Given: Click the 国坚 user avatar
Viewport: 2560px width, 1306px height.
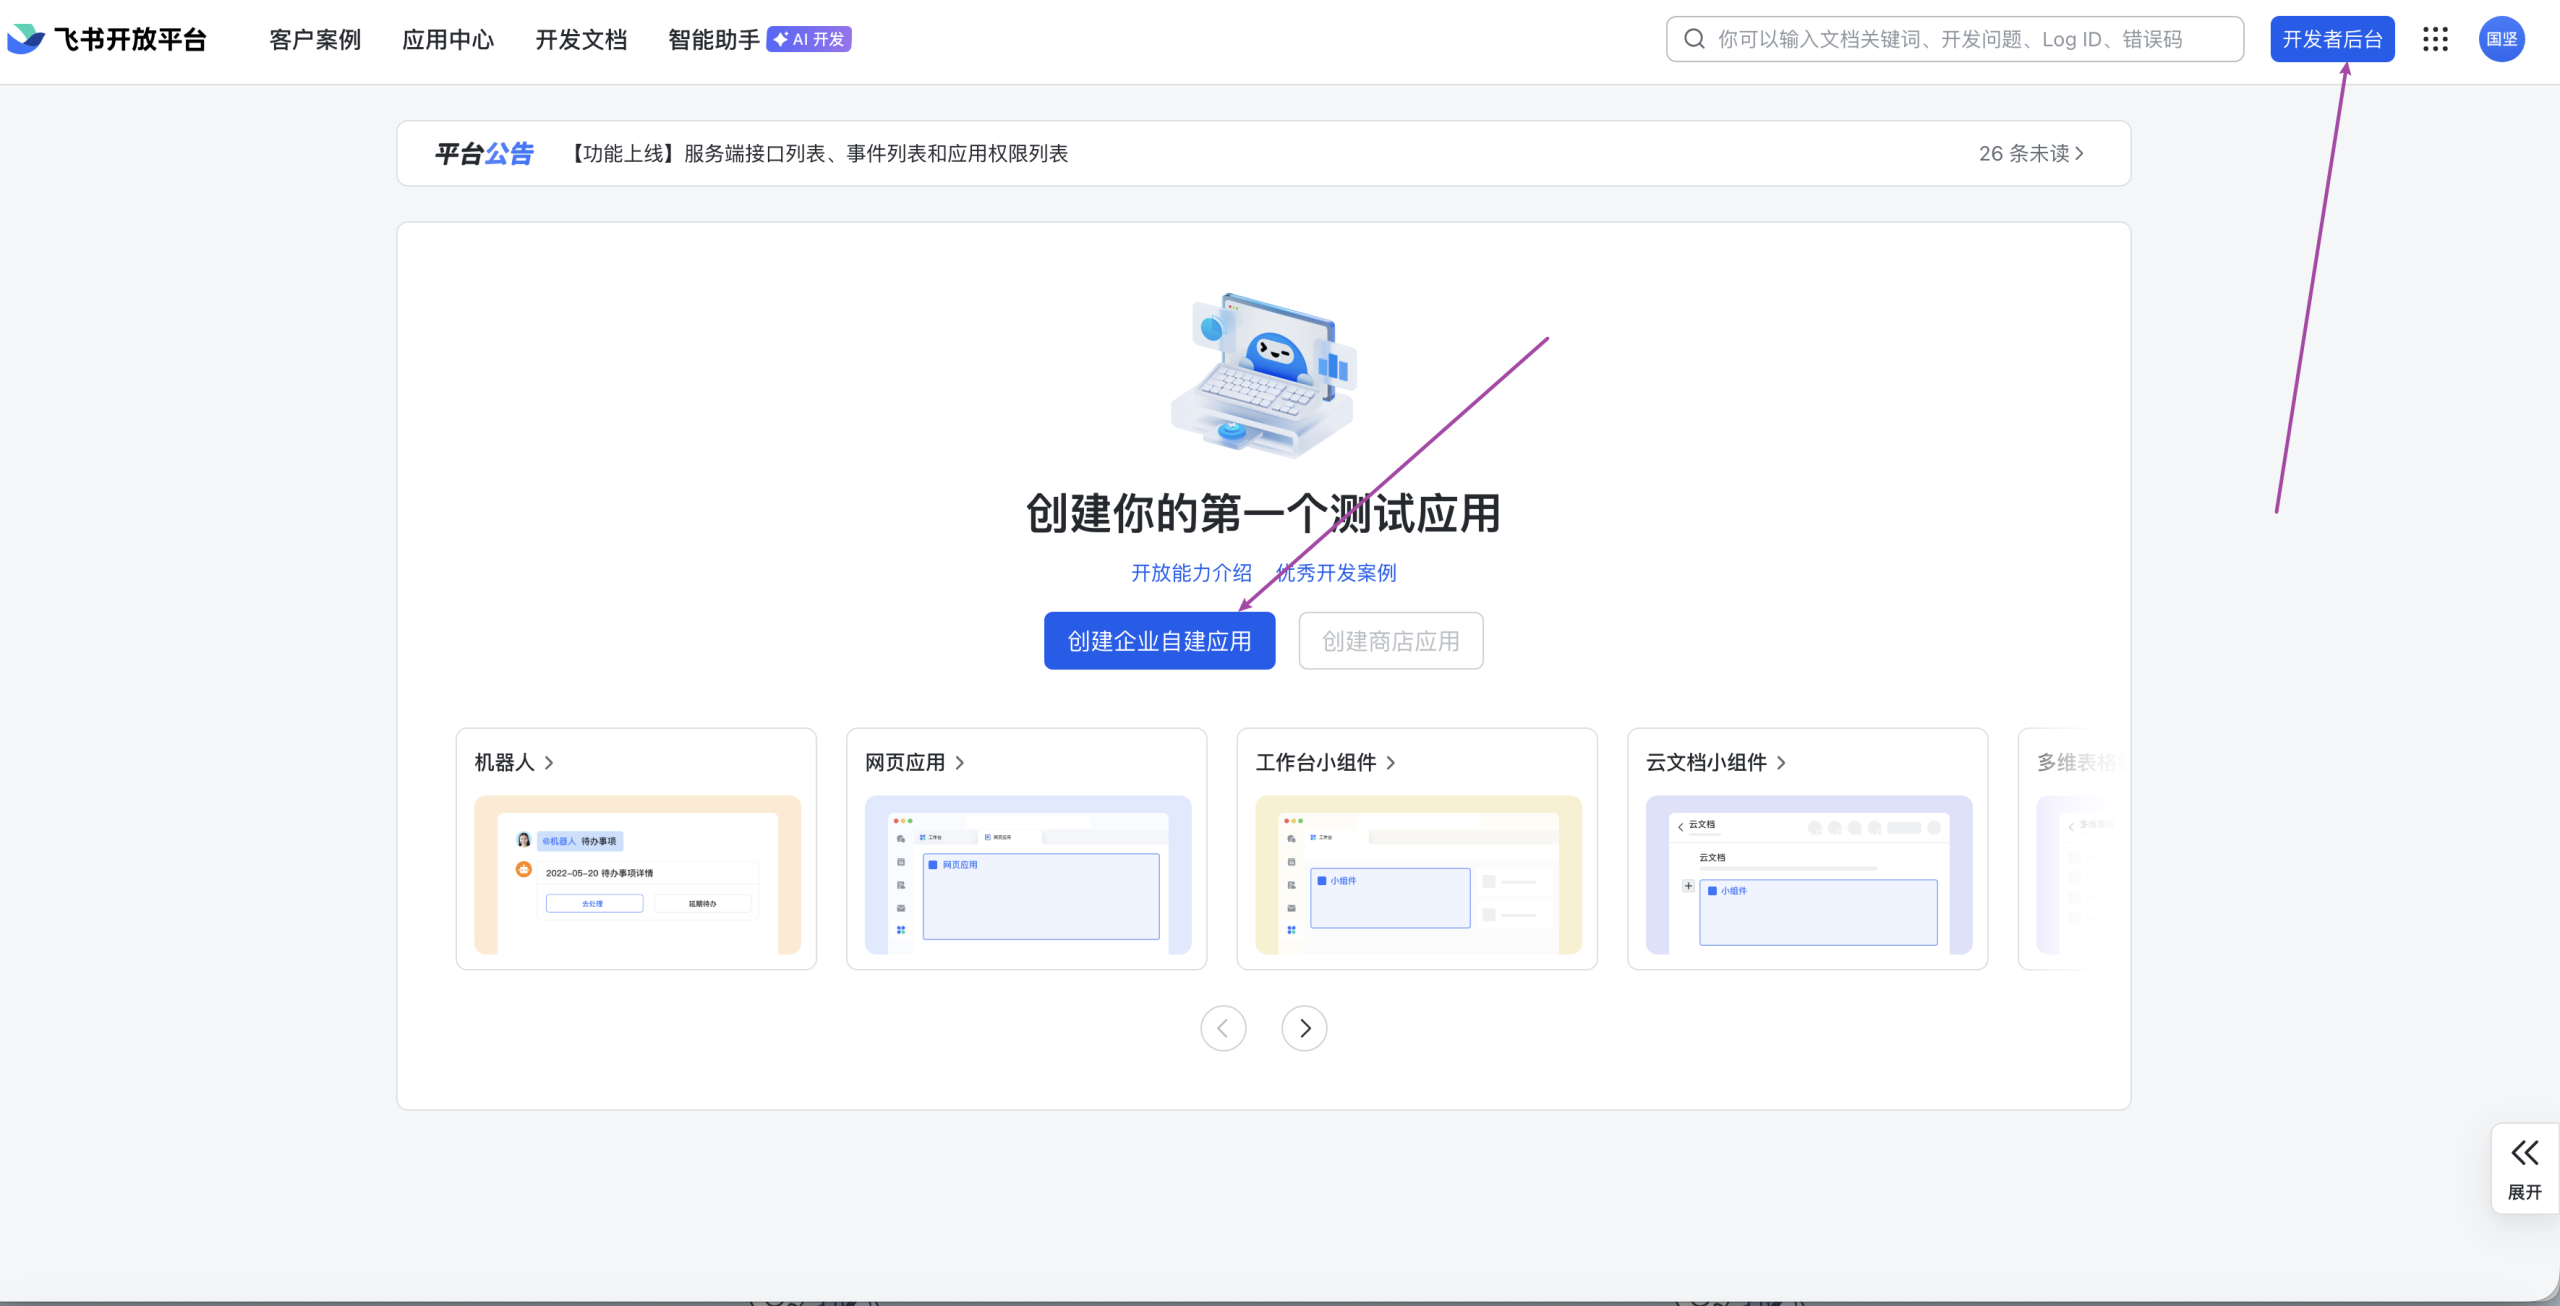Looking at the screenshot, I should coord(2502,39).
